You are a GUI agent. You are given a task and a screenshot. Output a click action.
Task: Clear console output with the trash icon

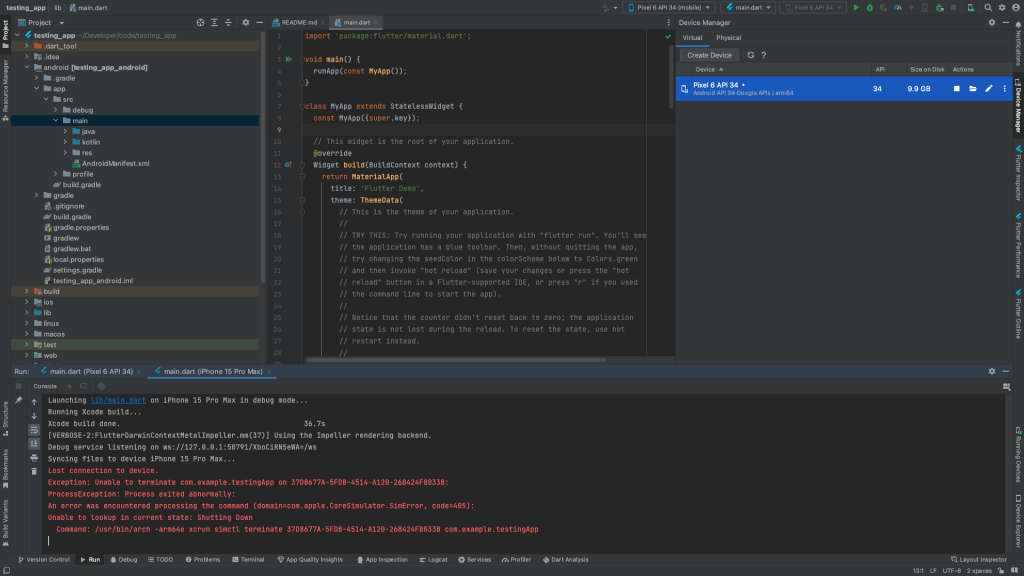34,471
